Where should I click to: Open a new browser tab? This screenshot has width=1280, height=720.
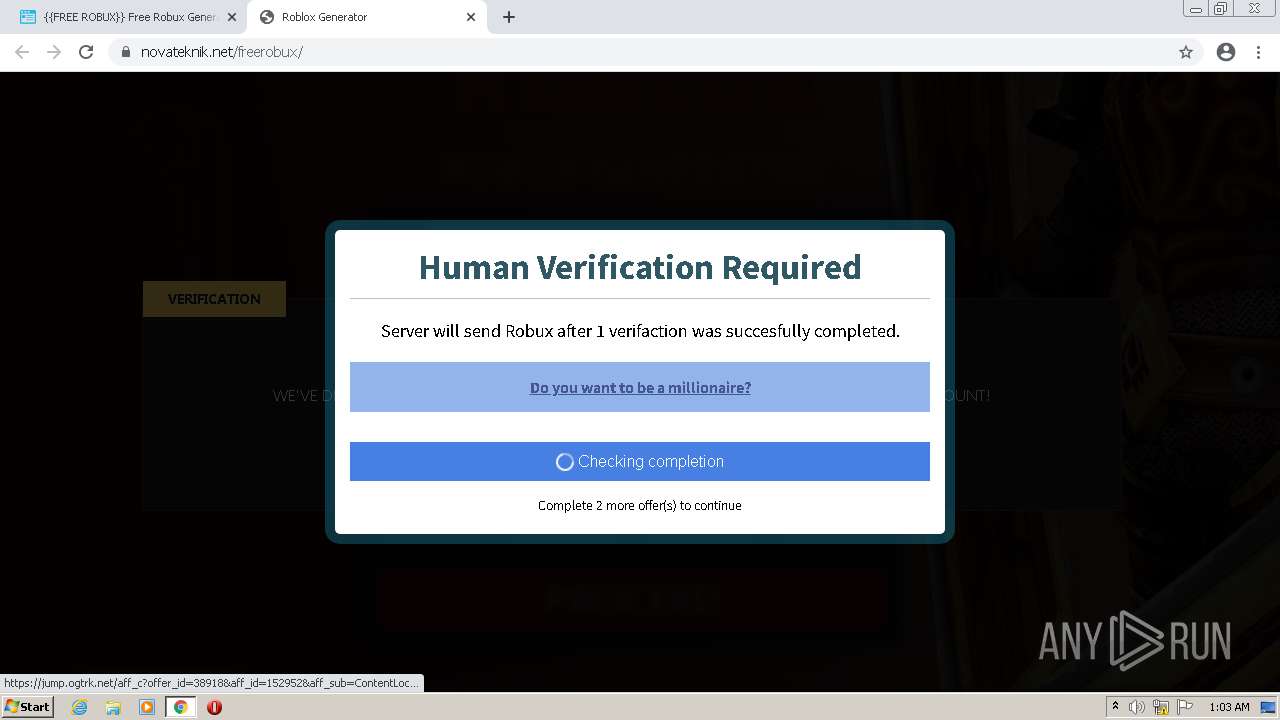509,17
